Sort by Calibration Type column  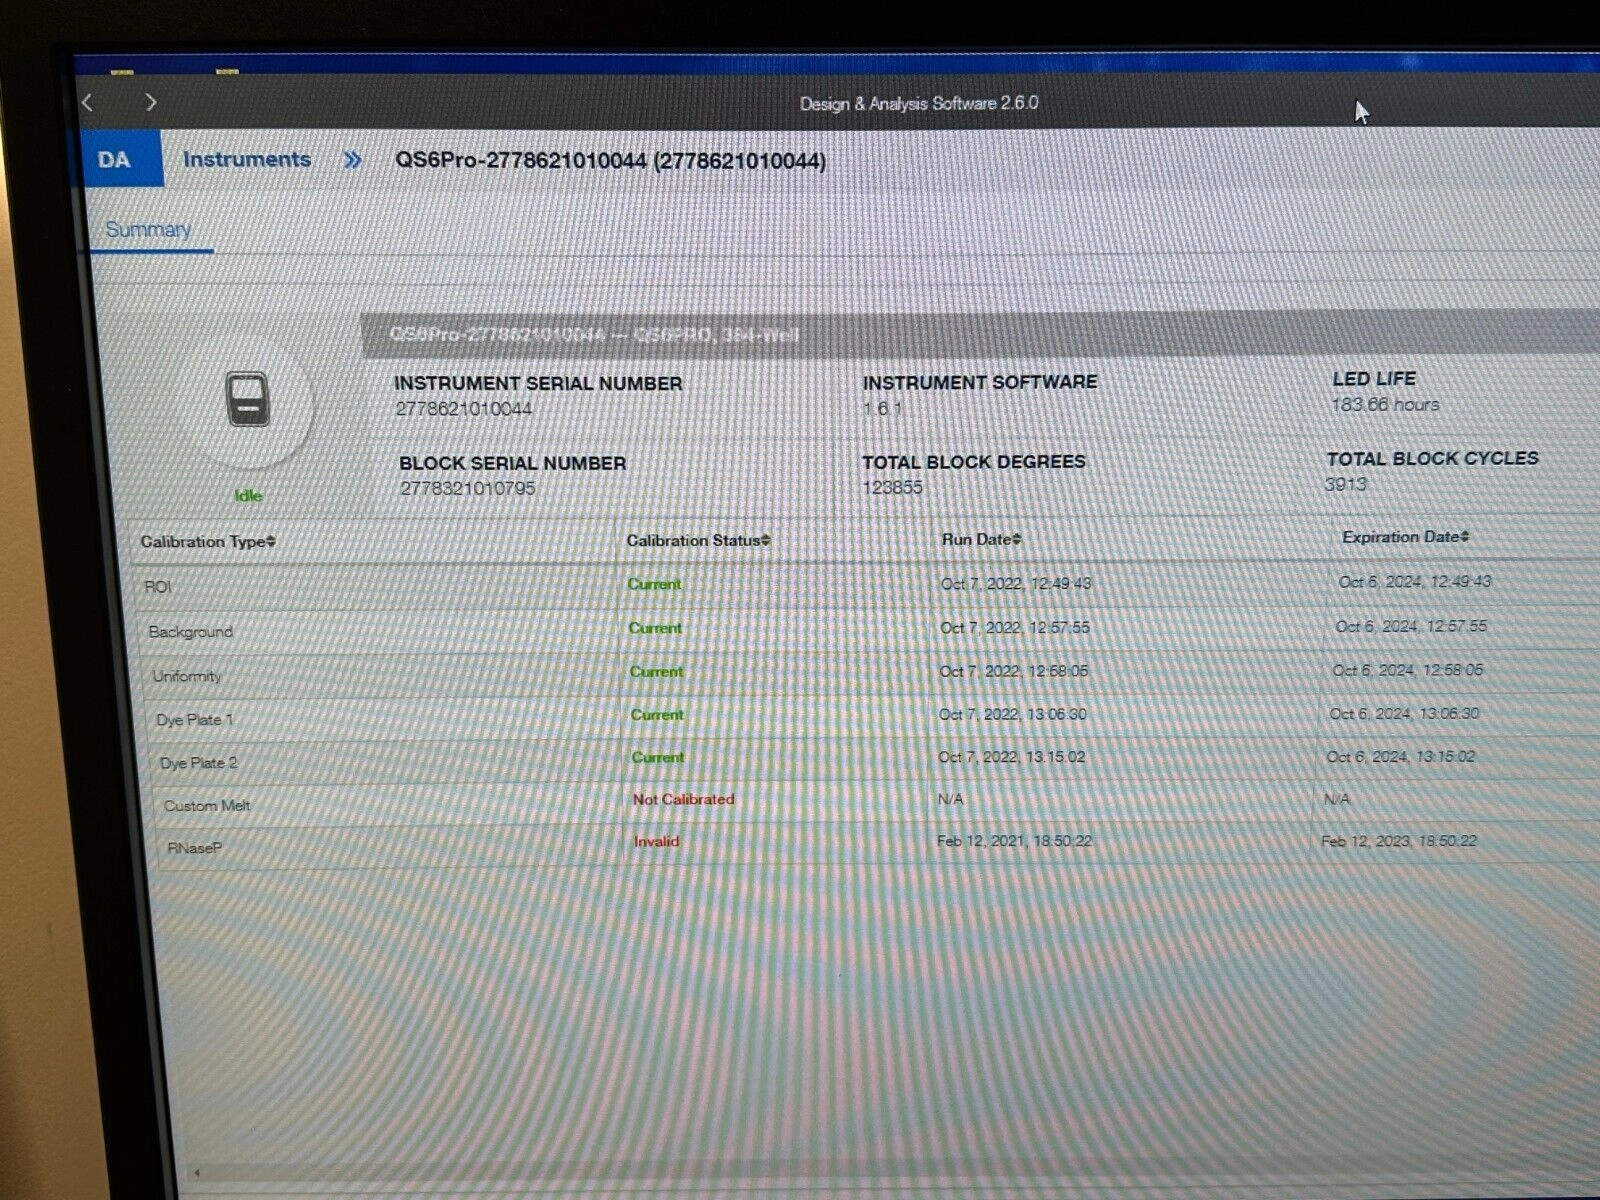[208, 542]
